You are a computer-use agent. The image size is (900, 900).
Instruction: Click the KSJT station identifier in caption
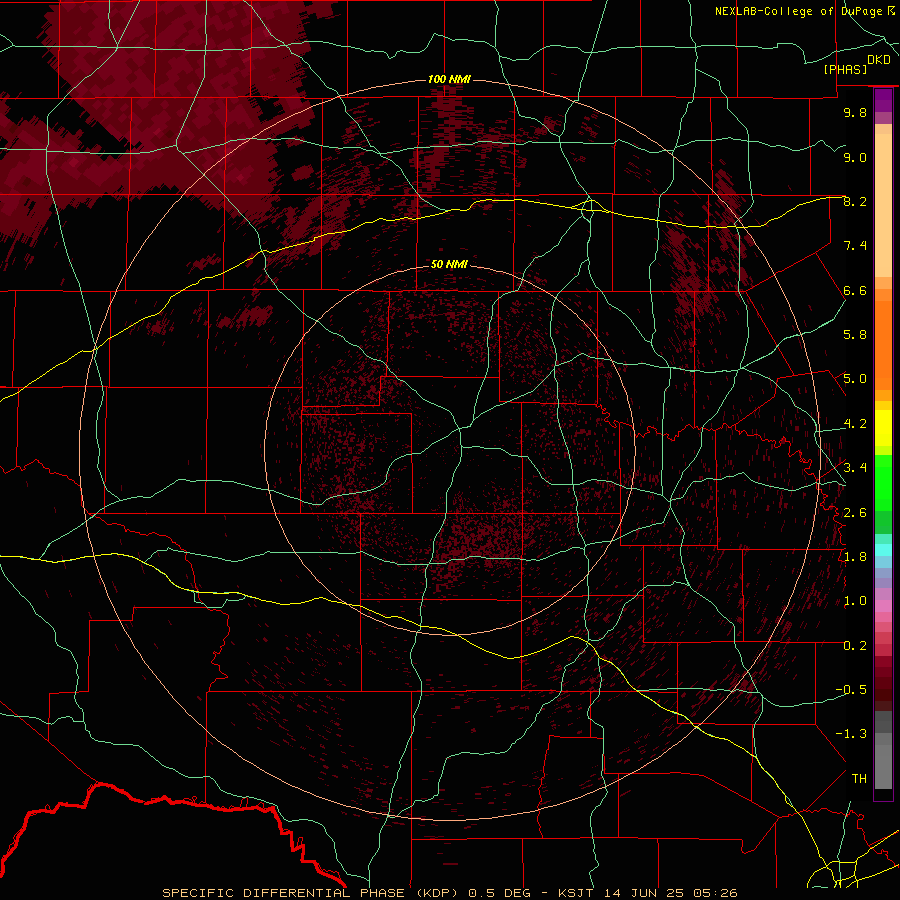point(577,893)
